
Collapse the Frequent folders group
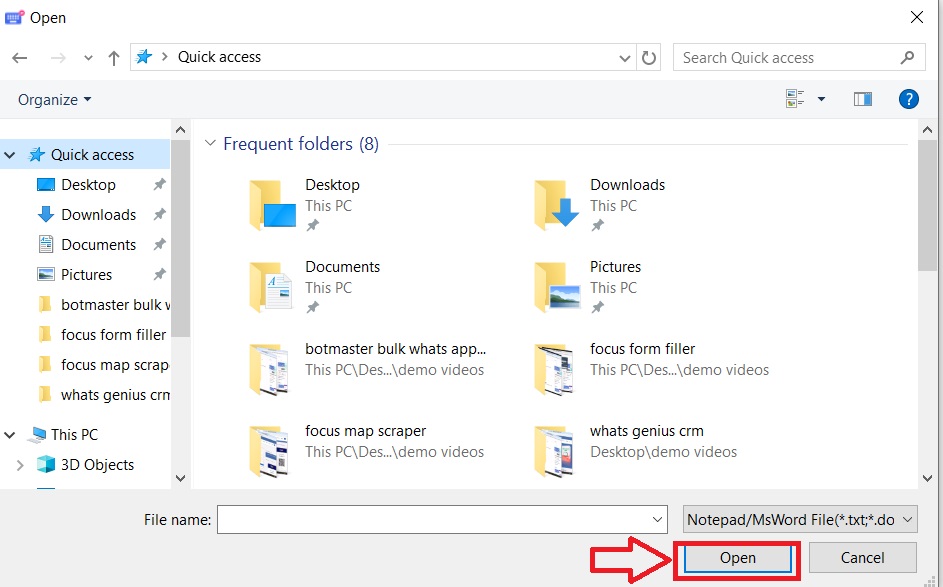(210, 143)
